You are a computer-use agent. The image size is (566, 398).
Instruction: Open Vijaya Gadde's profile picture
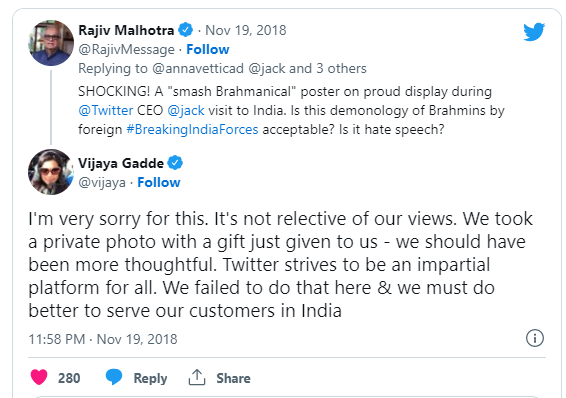[51, 172]
